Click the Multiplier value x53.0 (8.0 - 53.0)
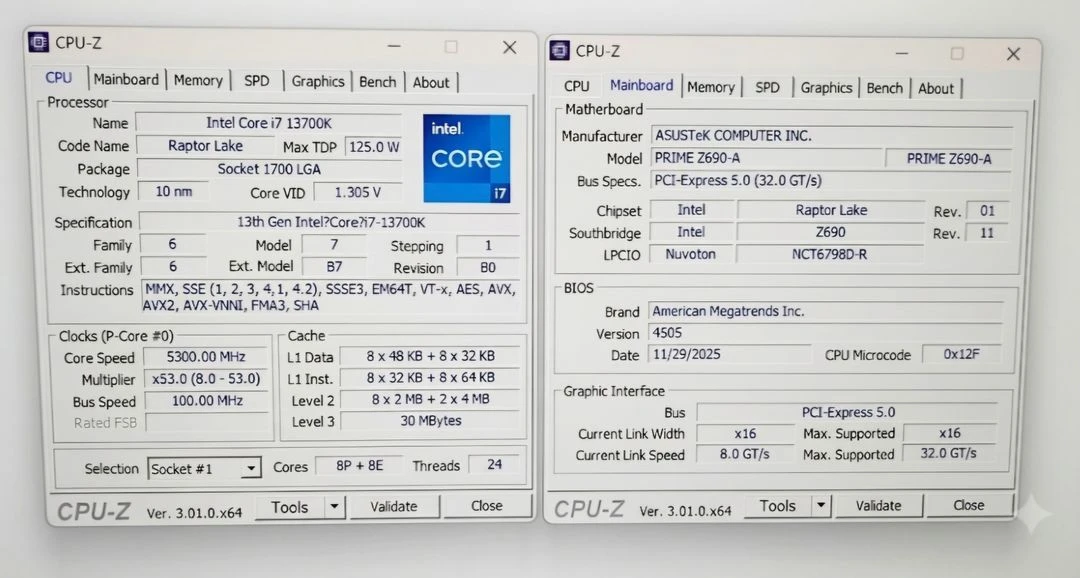Screen dimensions: 1080x578 206,379
